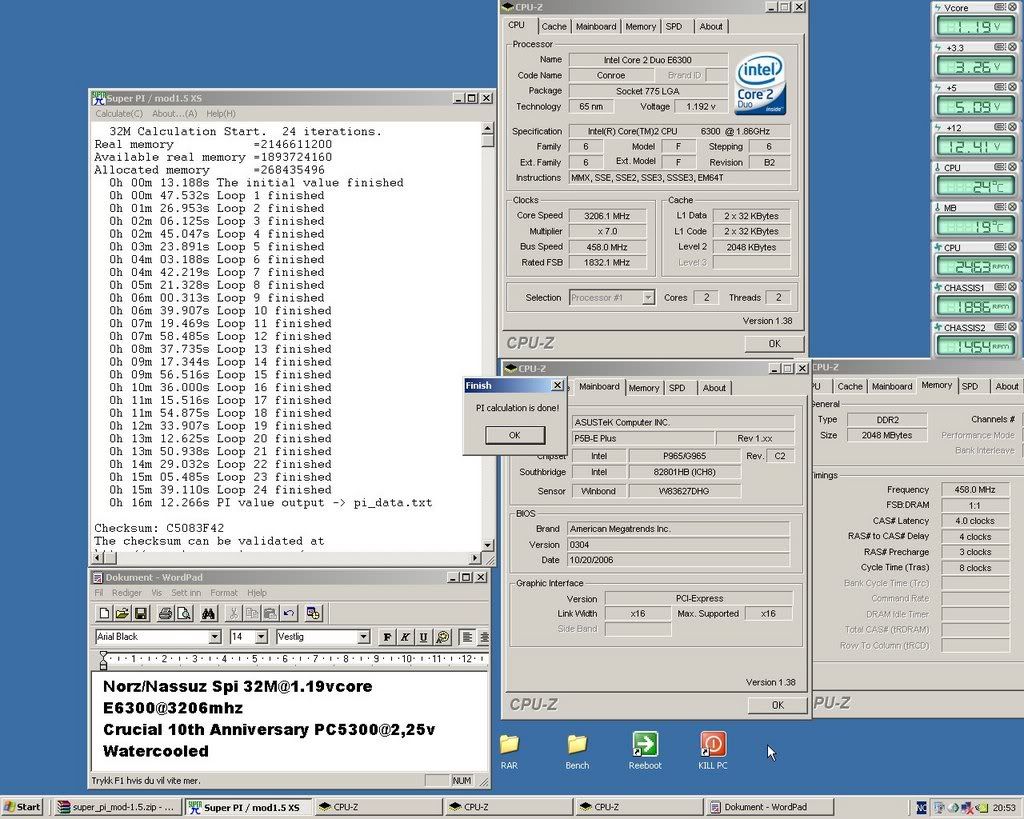Switch to Cache tab in CPU-Z processor window
Screen dimensions: 1024x819
point(554,27)
